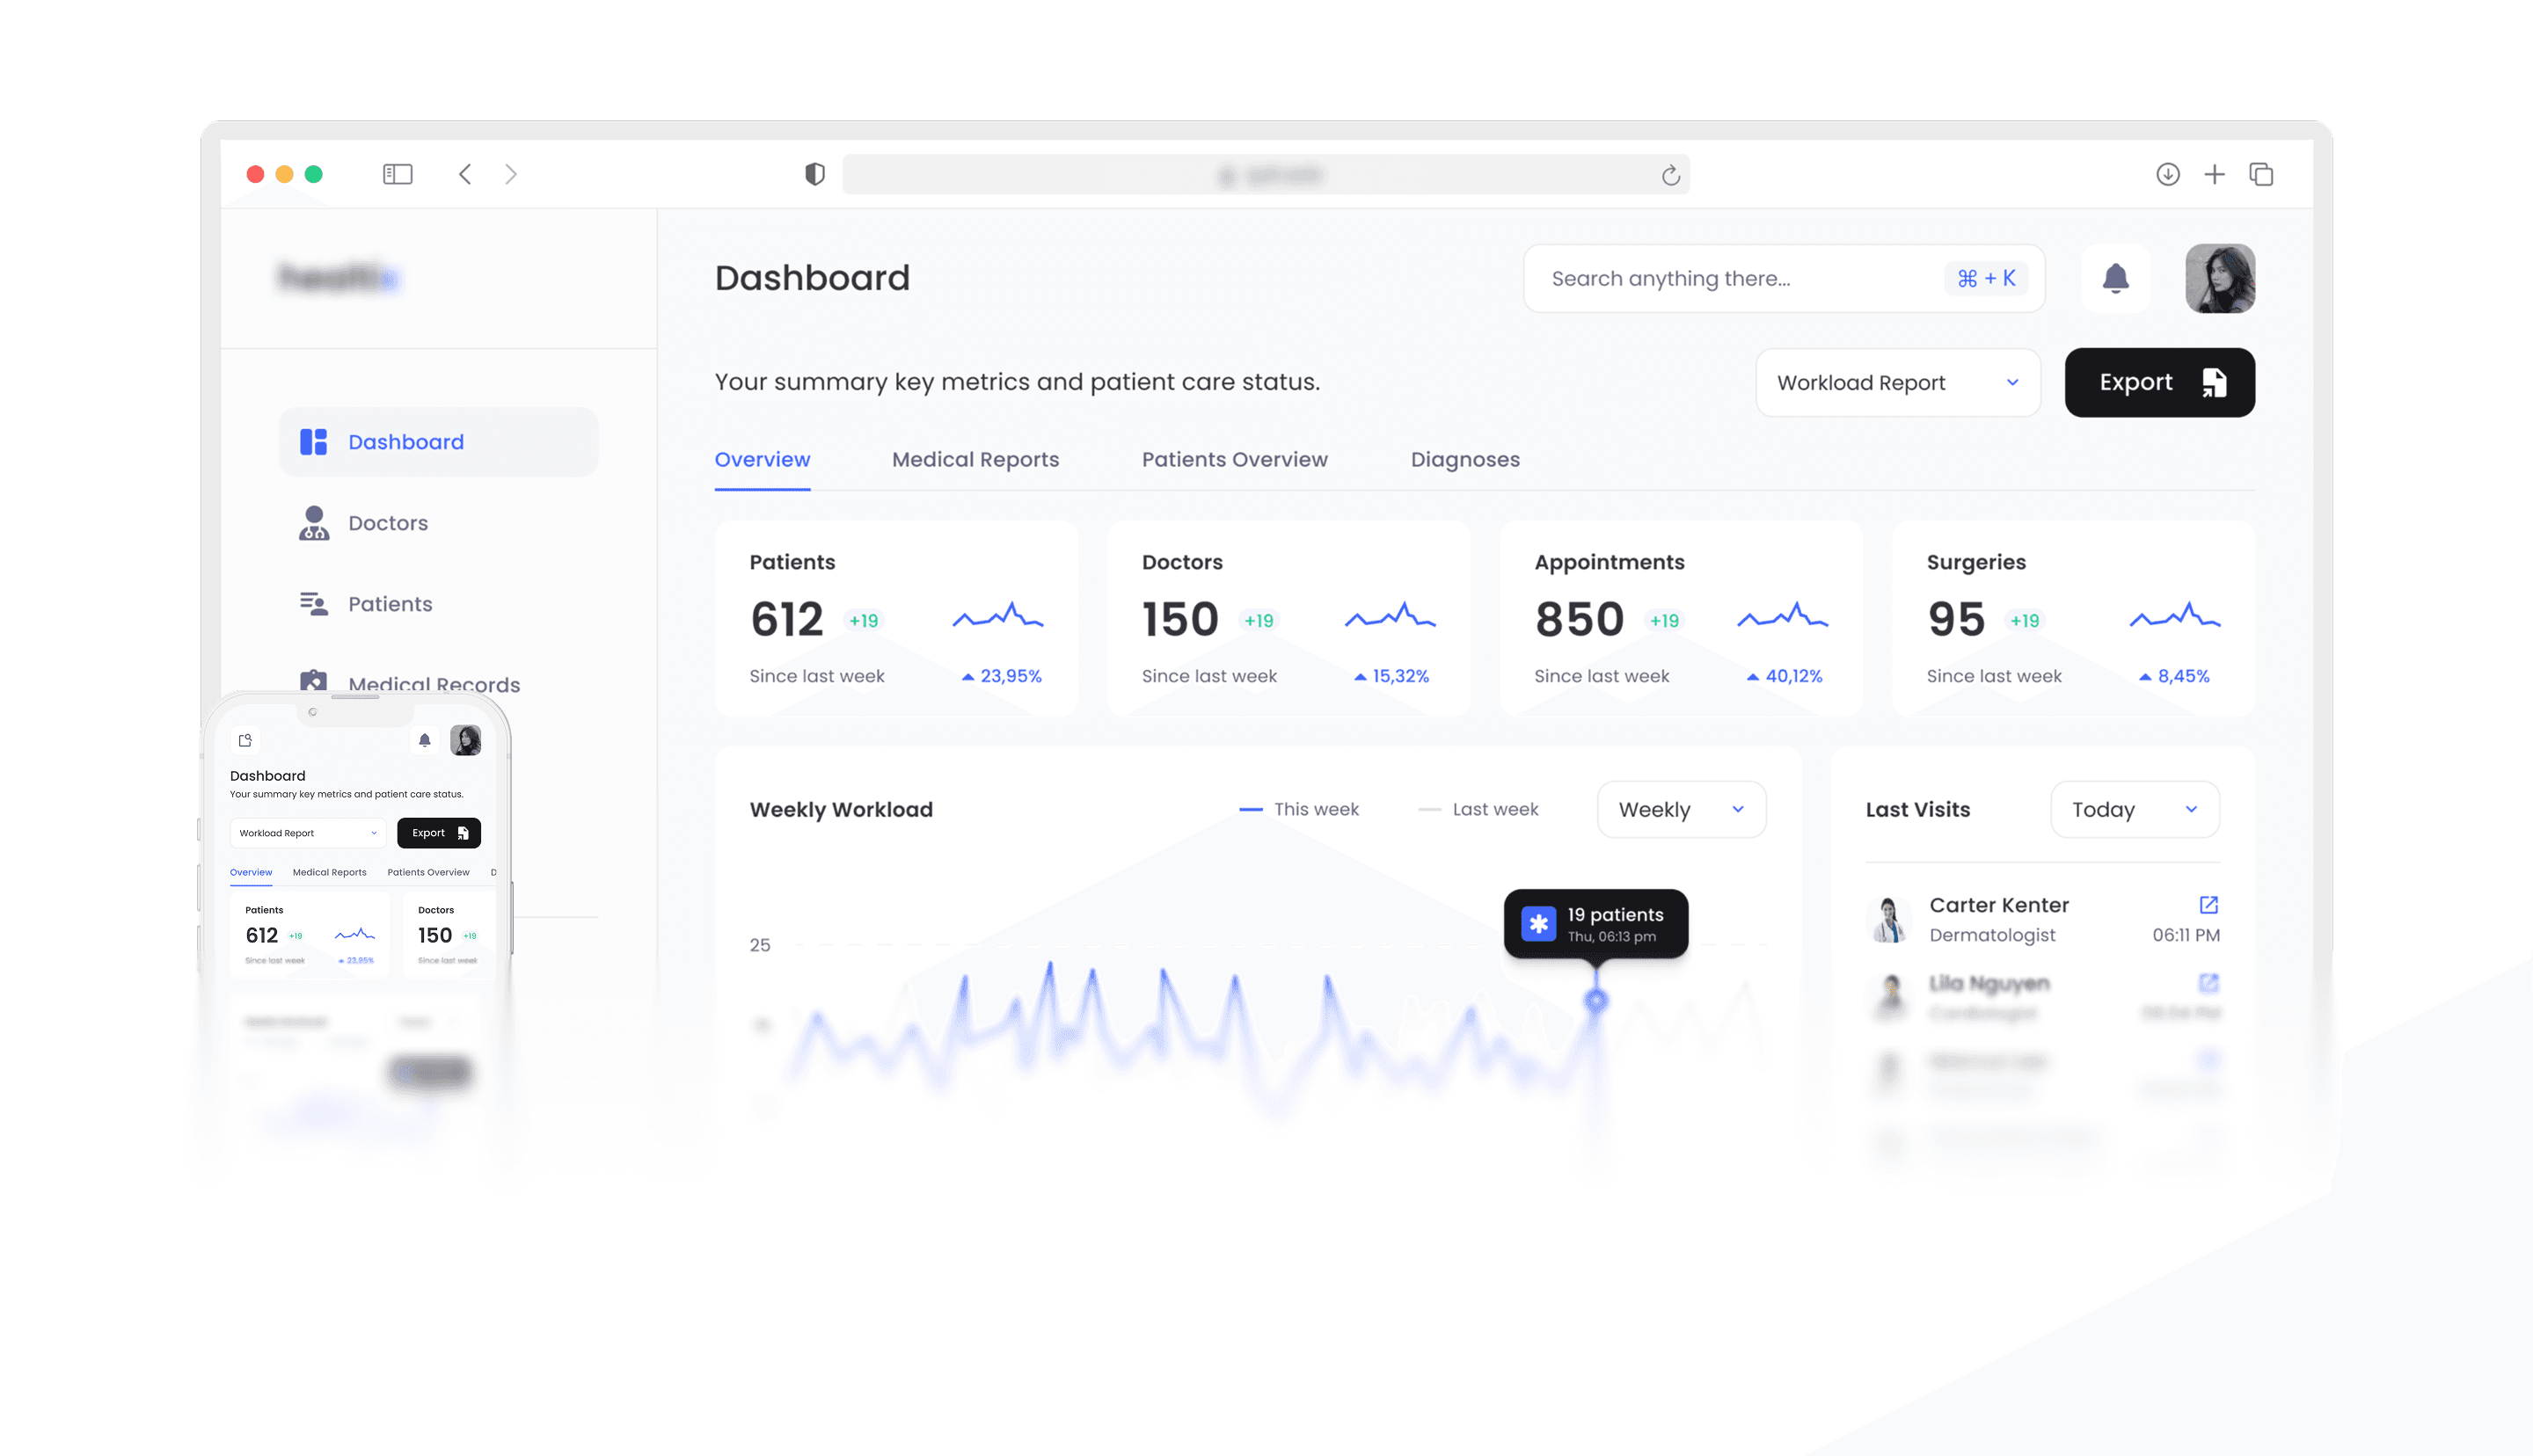Viewport: 2533px width, 1456px height.
Task: Click the browser sidebar toggle icon
Action: [397, 174]
